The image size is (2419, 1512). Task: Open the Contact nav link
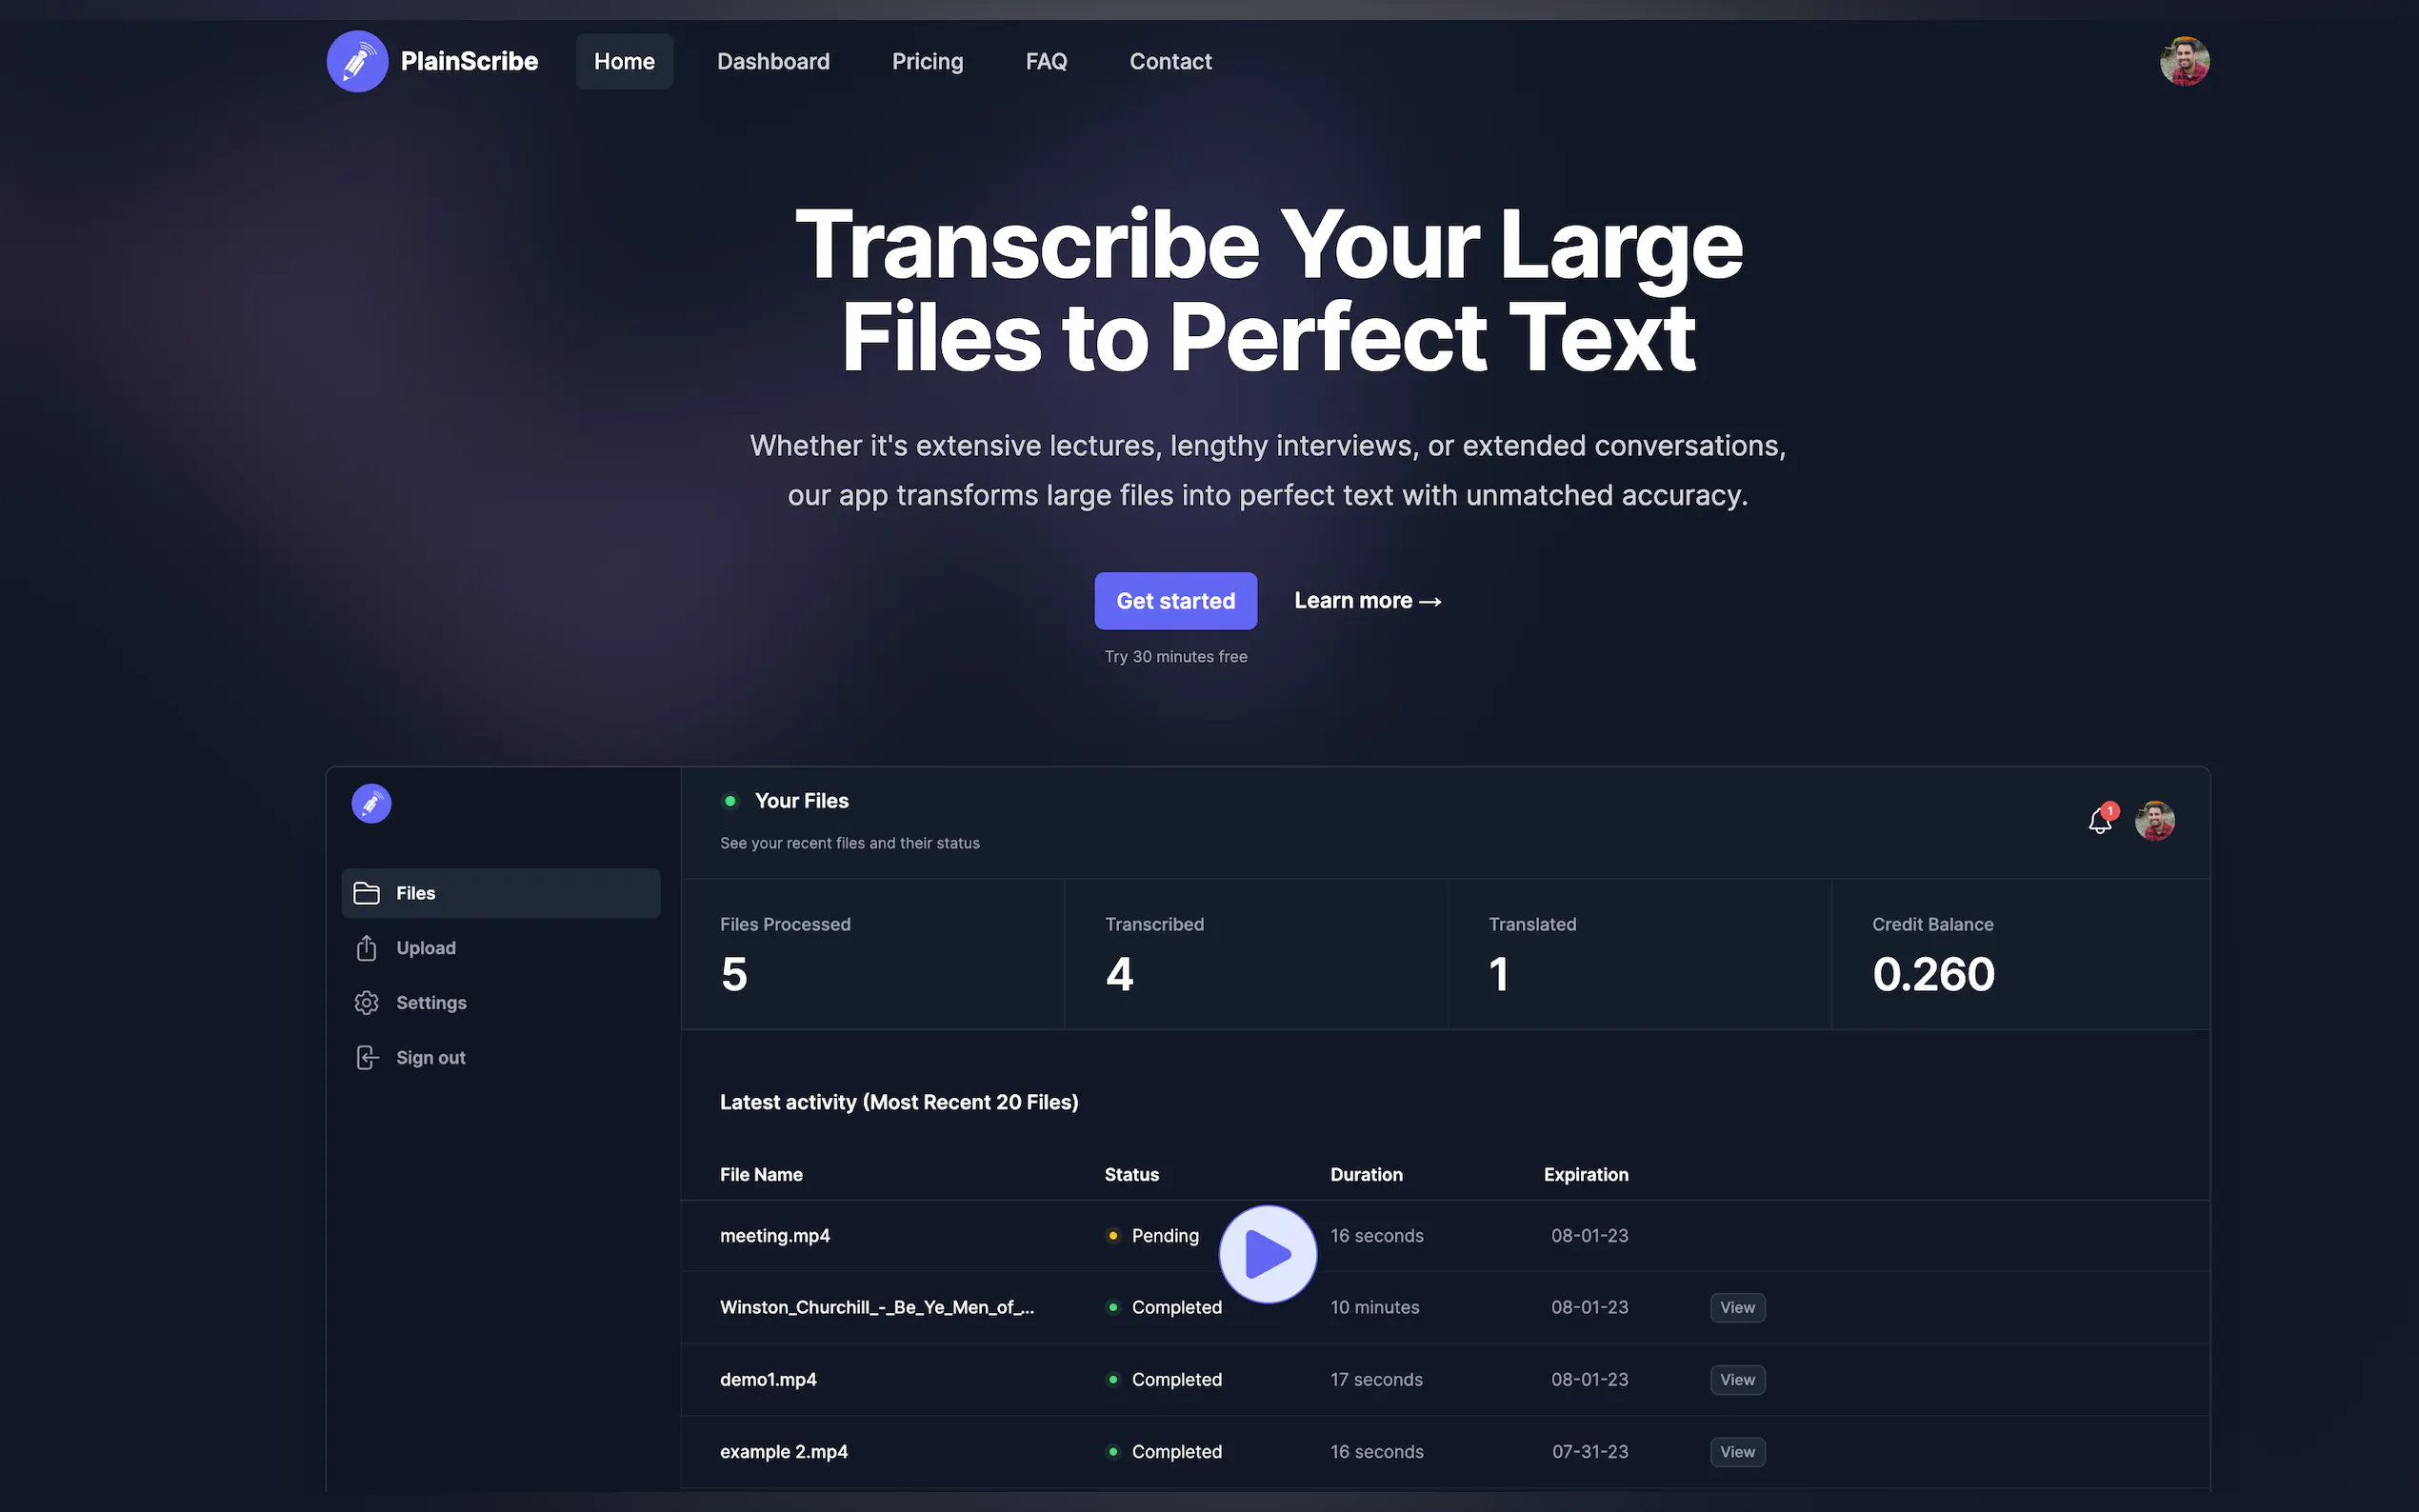pos(1170,61)
